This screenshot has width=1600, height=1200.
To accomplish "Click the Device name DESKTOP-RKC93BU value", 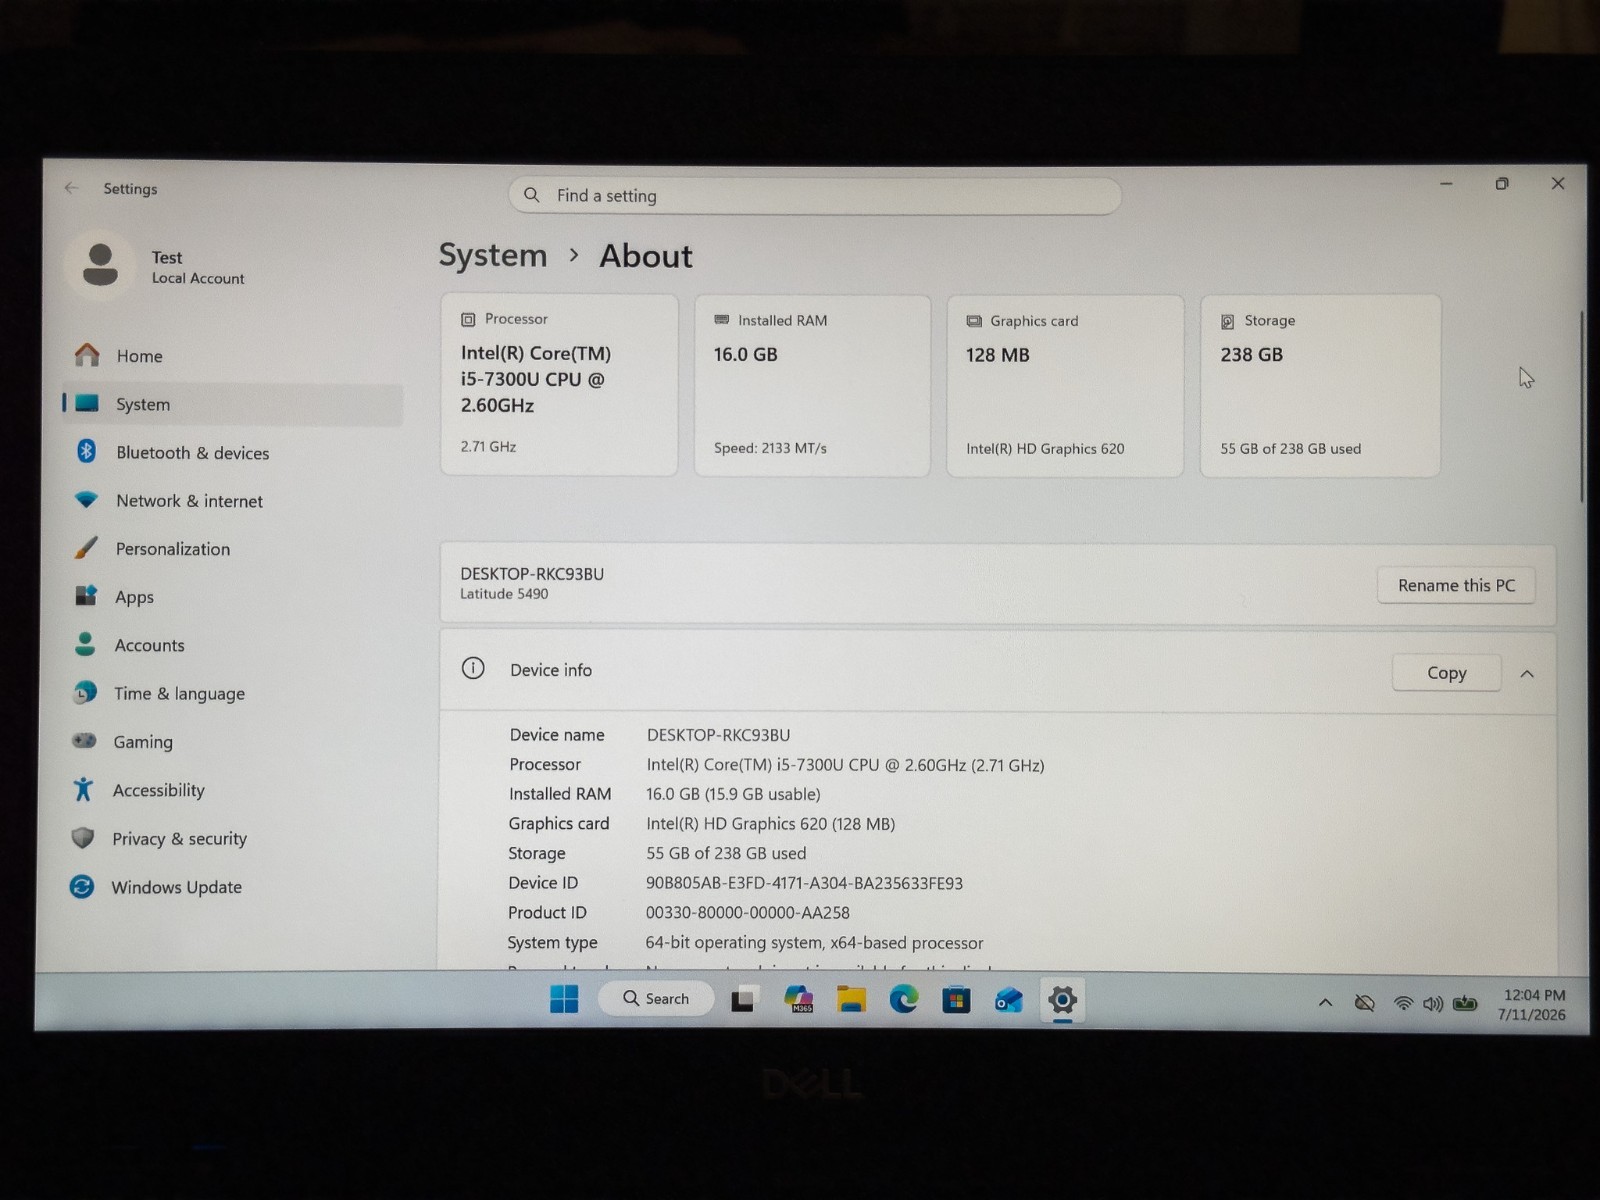I will click(x=718, y=735).
